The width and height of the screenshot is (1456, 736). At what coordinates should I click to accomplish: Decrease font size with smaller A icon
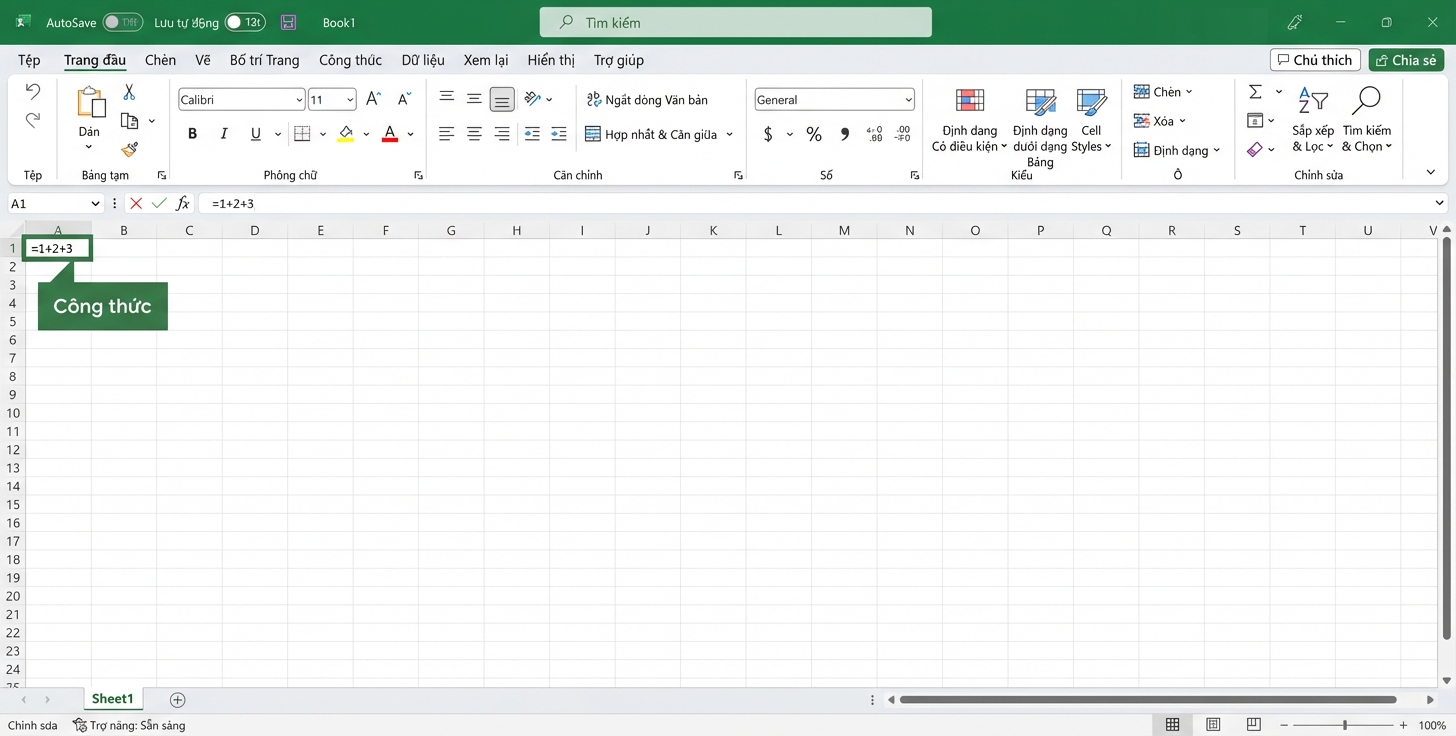(x=404, y=99)
